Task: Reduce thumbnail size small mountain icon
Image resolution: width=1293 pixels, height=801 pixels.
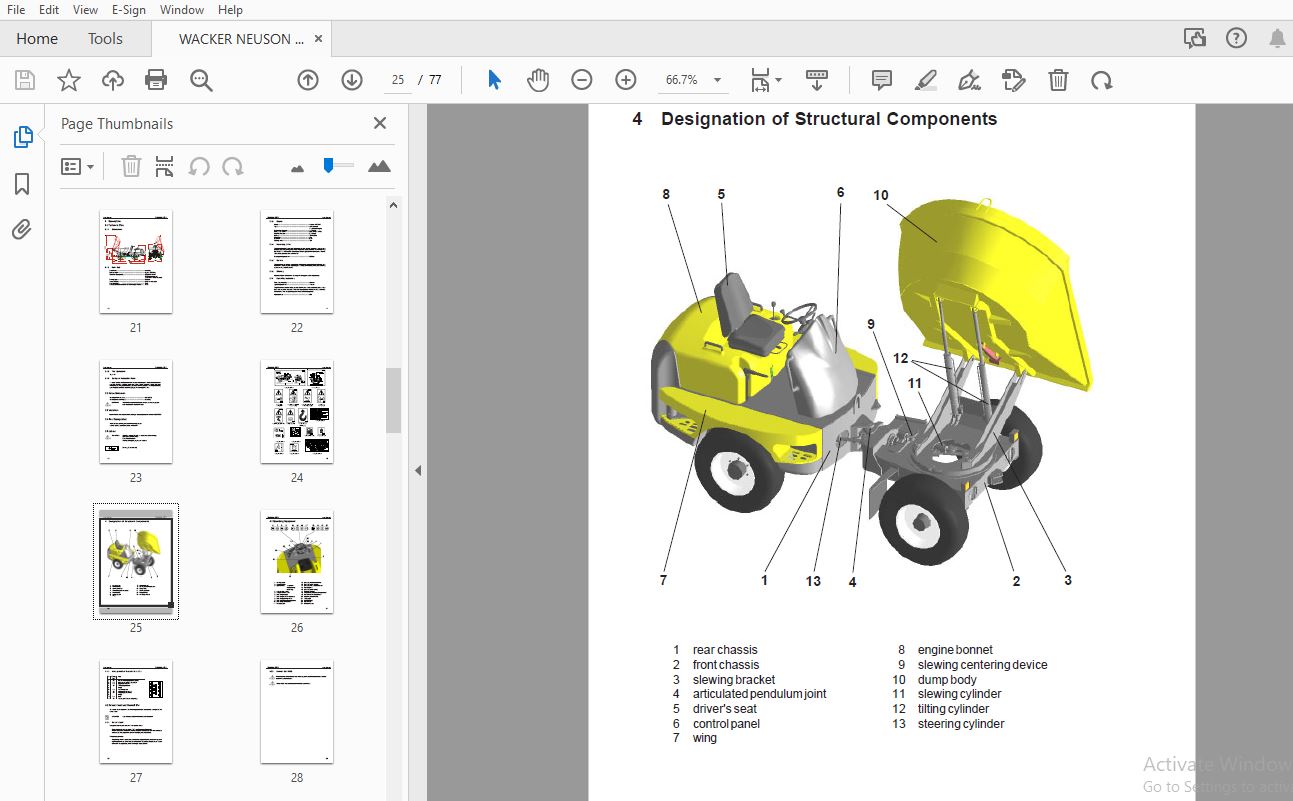Action: click(297, 168)
